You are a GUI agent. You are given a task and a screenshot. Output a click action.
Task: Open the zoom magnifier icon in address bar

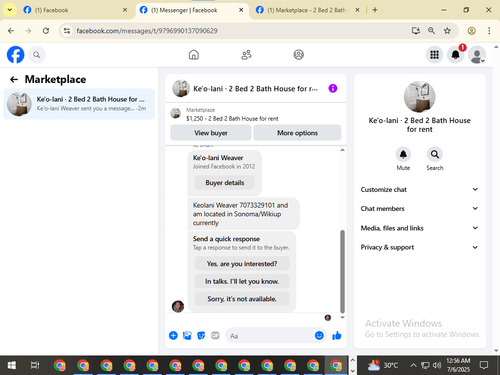pyautogui.click(x=431, y=31)
